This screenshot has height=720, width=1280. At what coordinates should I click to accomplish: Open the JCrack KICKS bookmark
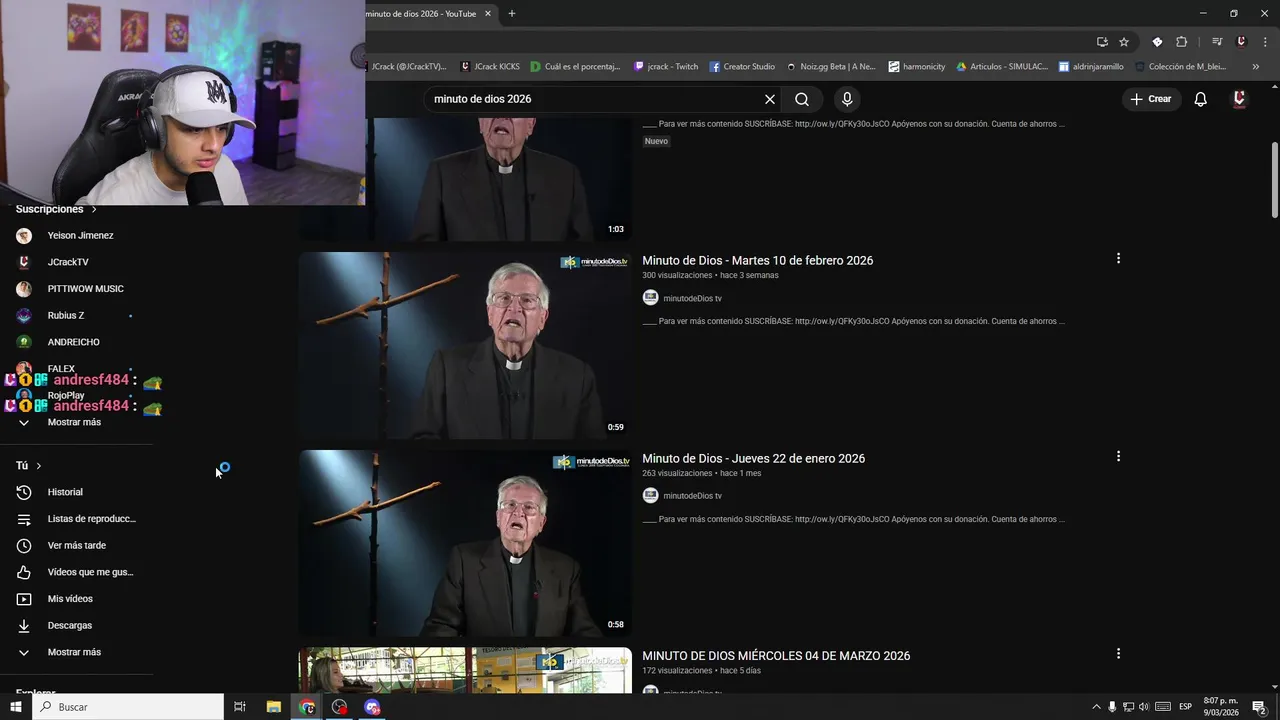490,67
